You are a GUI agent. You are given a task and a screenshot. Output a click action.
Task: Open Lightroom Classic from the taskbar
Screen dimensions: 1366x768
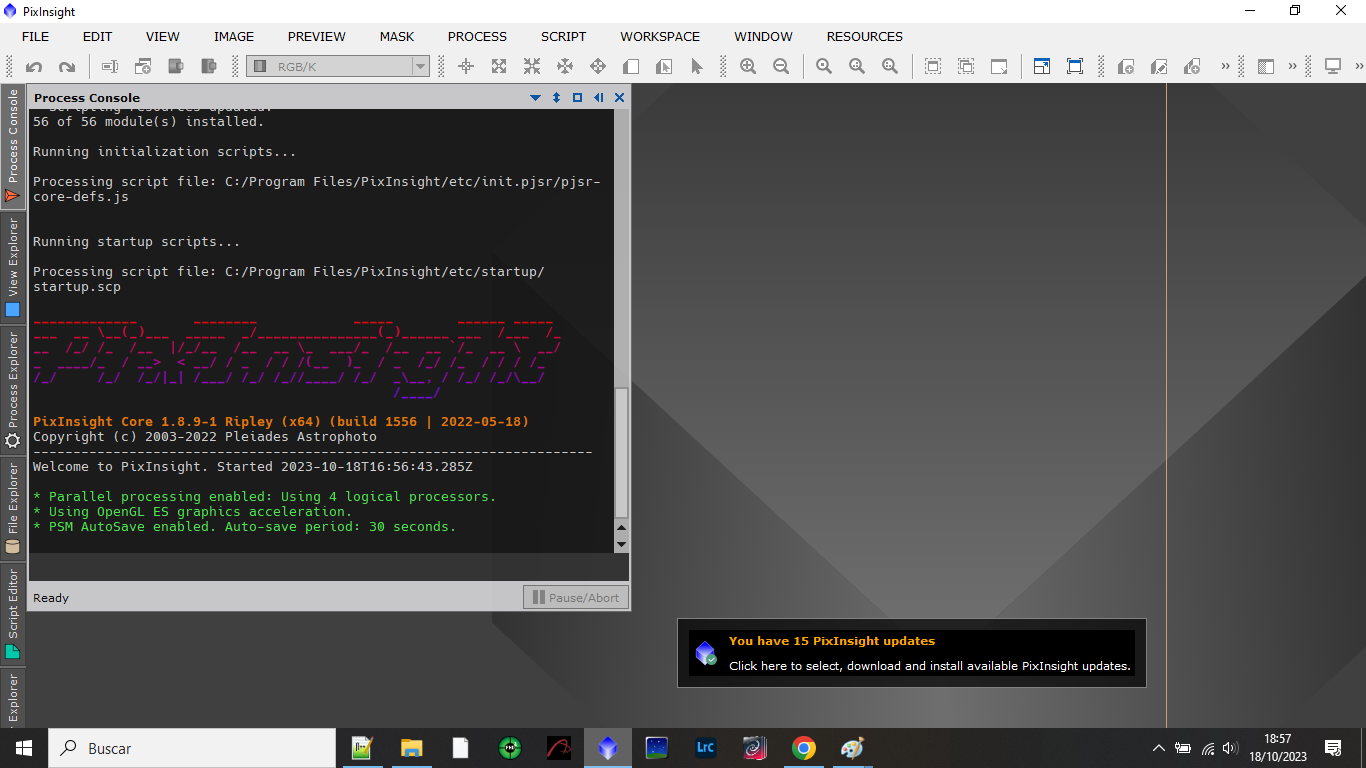705,748
